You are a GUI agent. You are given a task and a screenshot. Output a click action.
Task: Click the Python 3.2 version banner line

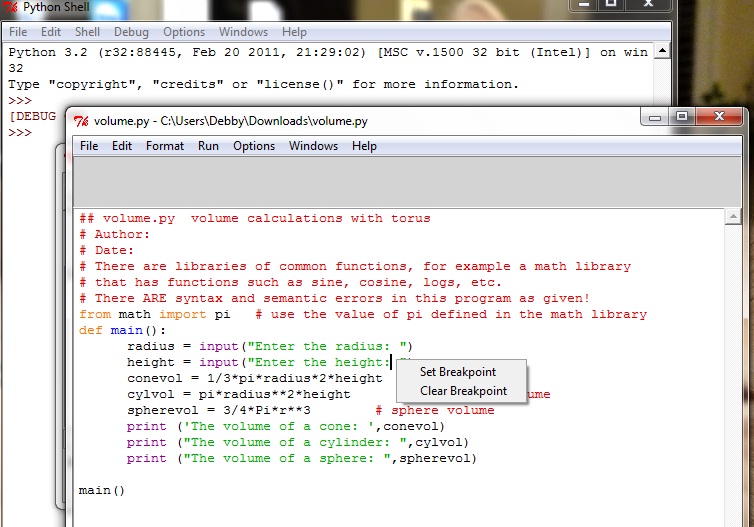[328, 52]
